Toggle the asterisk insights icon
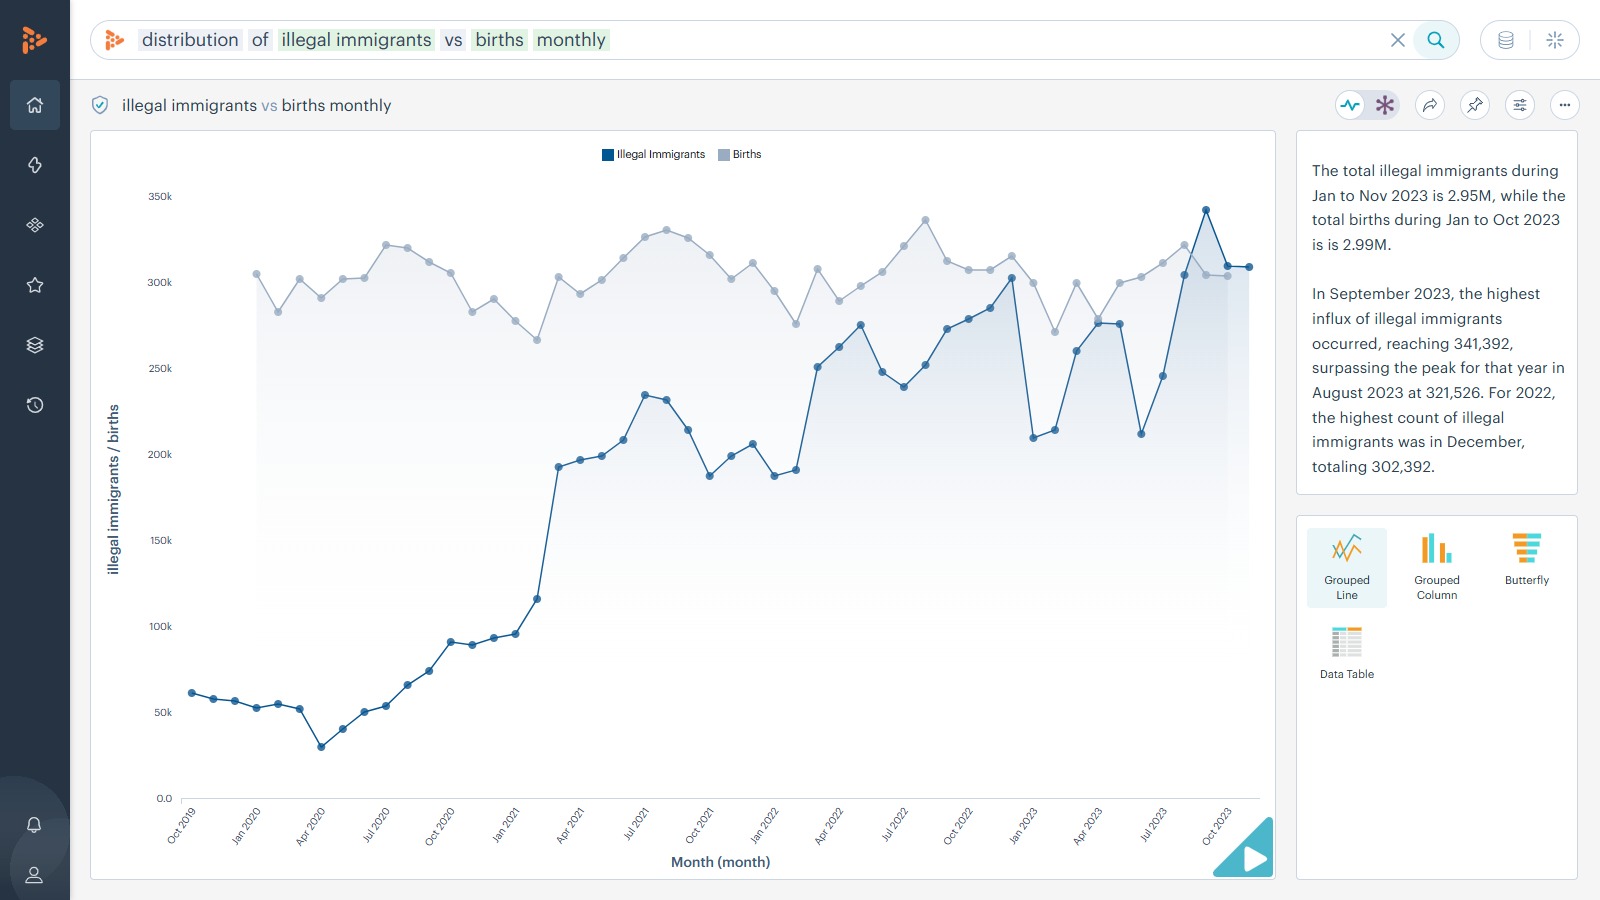This screenshot has width=1600, height=900. [x=1385, y=105]
